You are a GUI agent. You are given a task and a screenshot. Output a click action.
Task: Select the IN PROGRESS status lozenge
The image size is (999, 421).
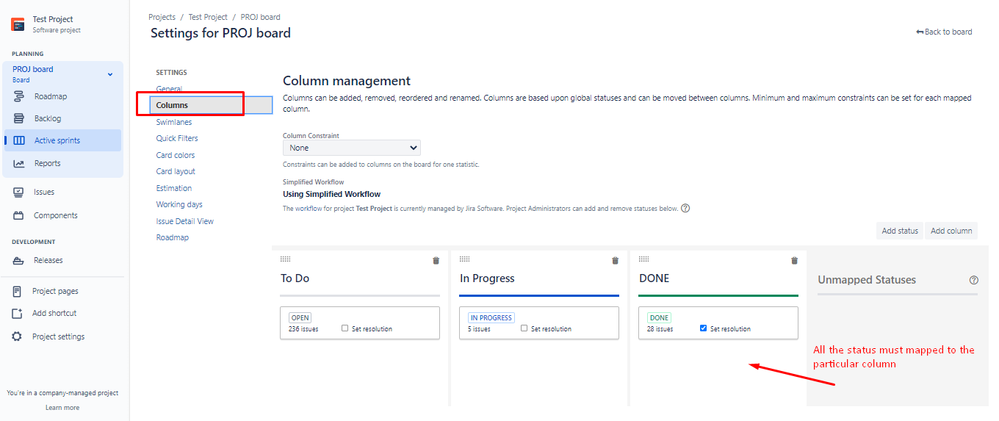(x=491, y=318)
